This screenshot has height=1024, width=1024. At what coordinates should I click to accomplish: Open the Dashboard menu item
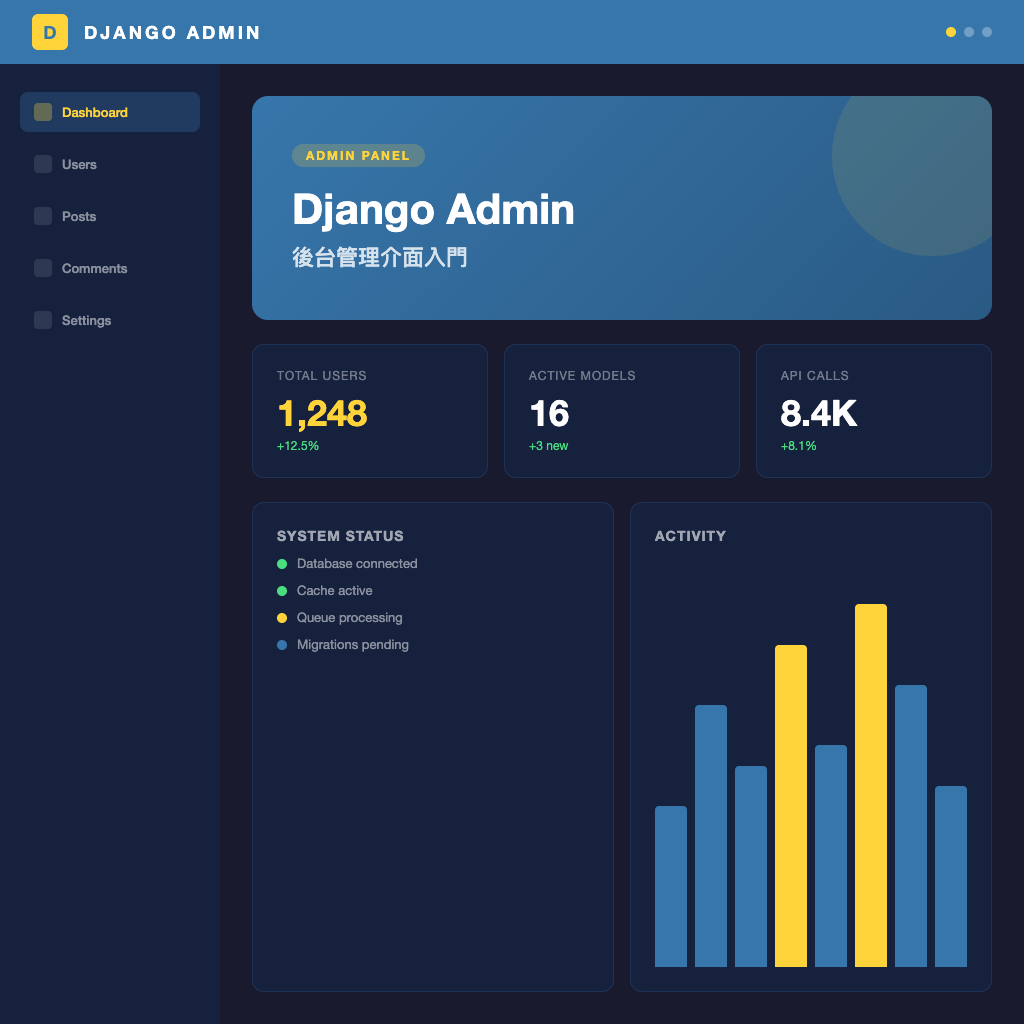point(110,112)
